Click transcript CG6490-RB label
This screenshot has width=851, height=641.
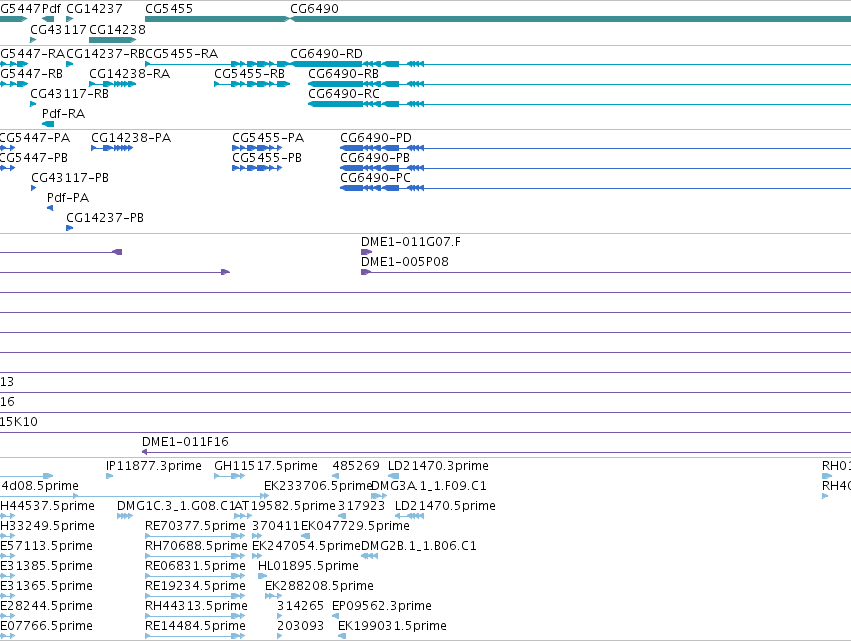click(x=344, y=74)
